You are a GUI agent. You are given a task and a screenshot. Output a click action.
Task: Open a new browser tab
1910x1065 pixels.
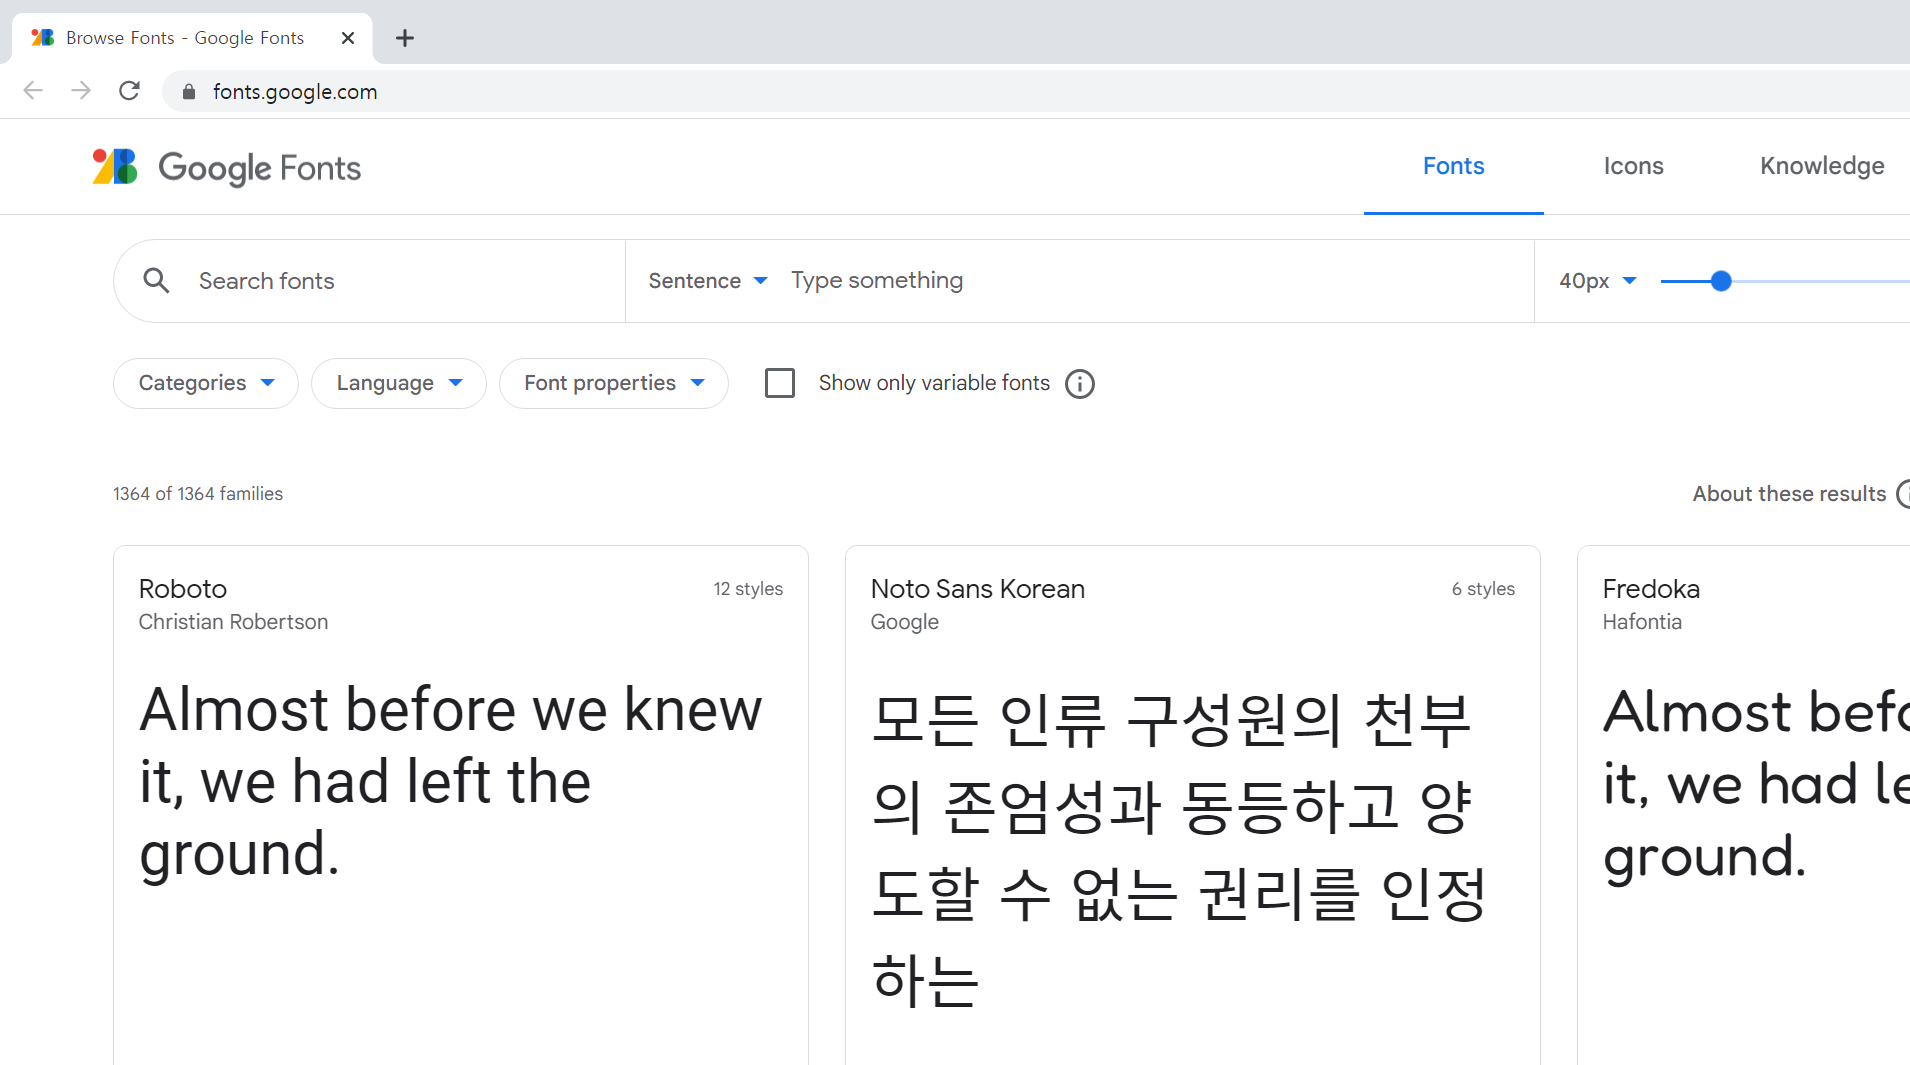[404, 38]
